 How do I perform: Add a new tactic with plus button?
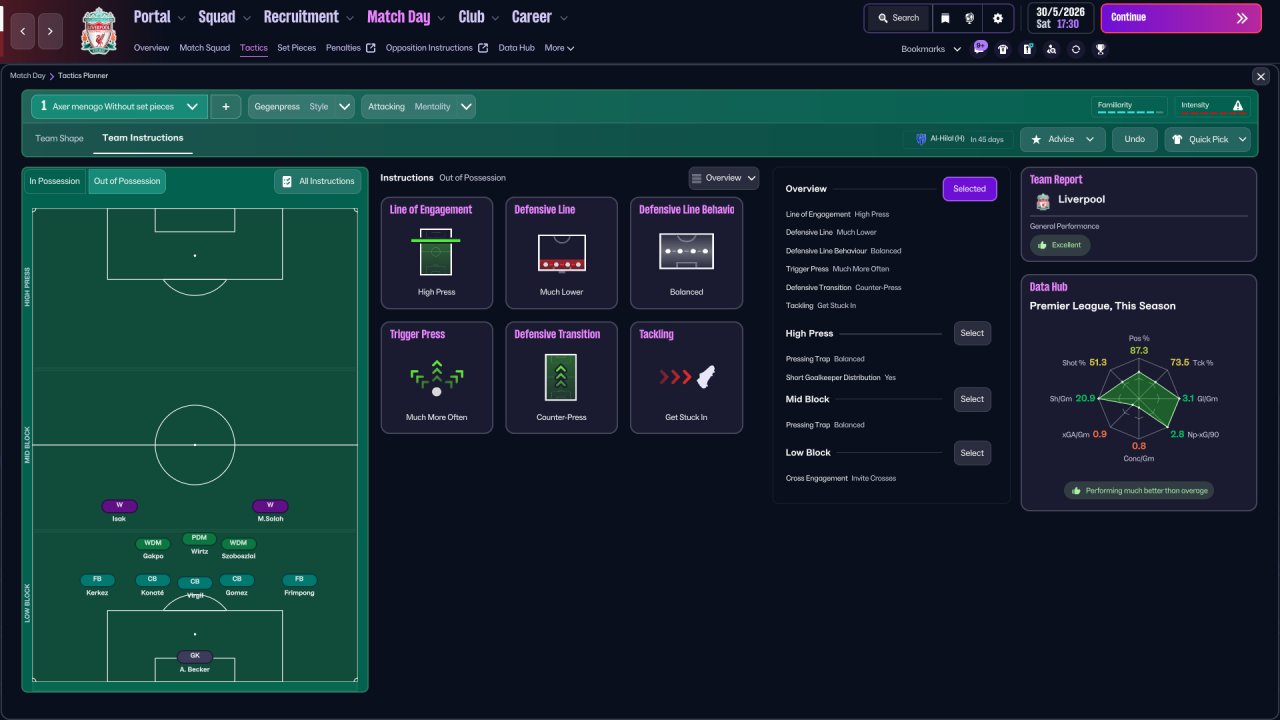(226, 106)
